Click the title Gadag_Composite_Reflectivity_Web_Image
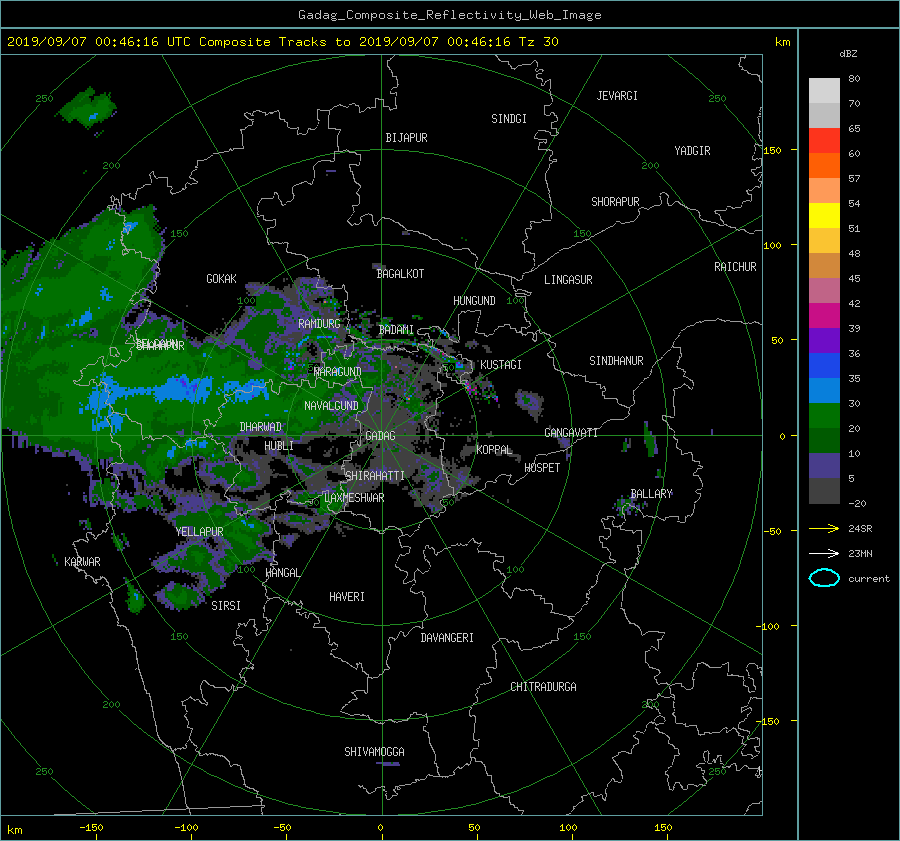The height and width of the screenshot is (841, 900). [x=449, y=15]
